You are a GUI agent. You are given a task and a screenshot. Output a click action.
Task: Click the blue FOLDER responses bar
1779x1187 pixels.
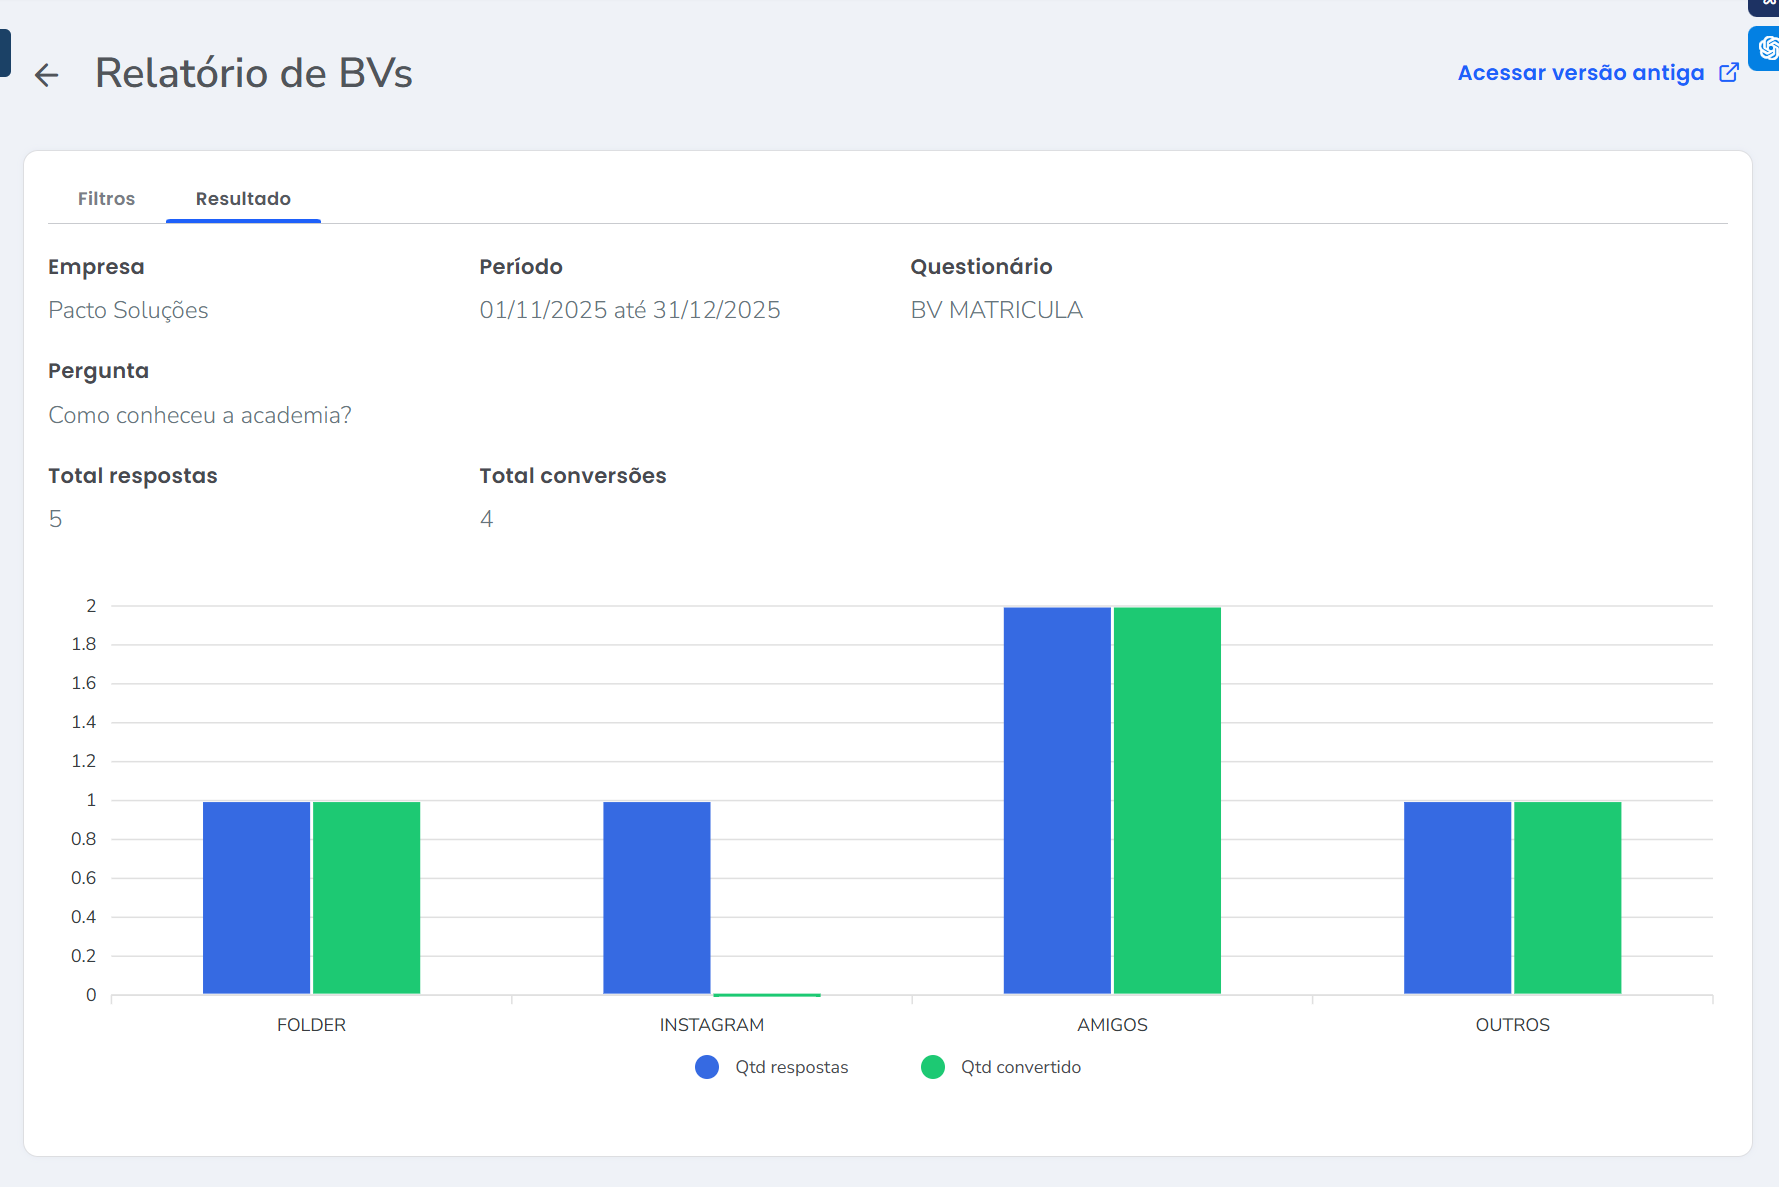point(256,897)
